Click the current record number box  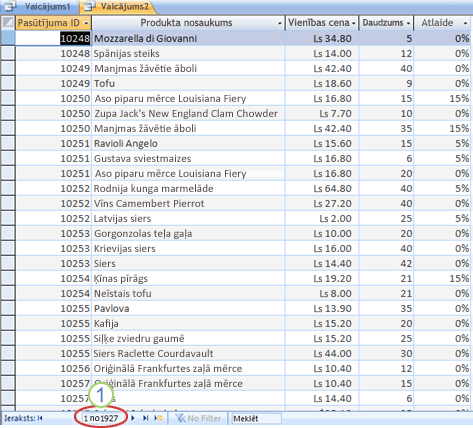(101, 418)
